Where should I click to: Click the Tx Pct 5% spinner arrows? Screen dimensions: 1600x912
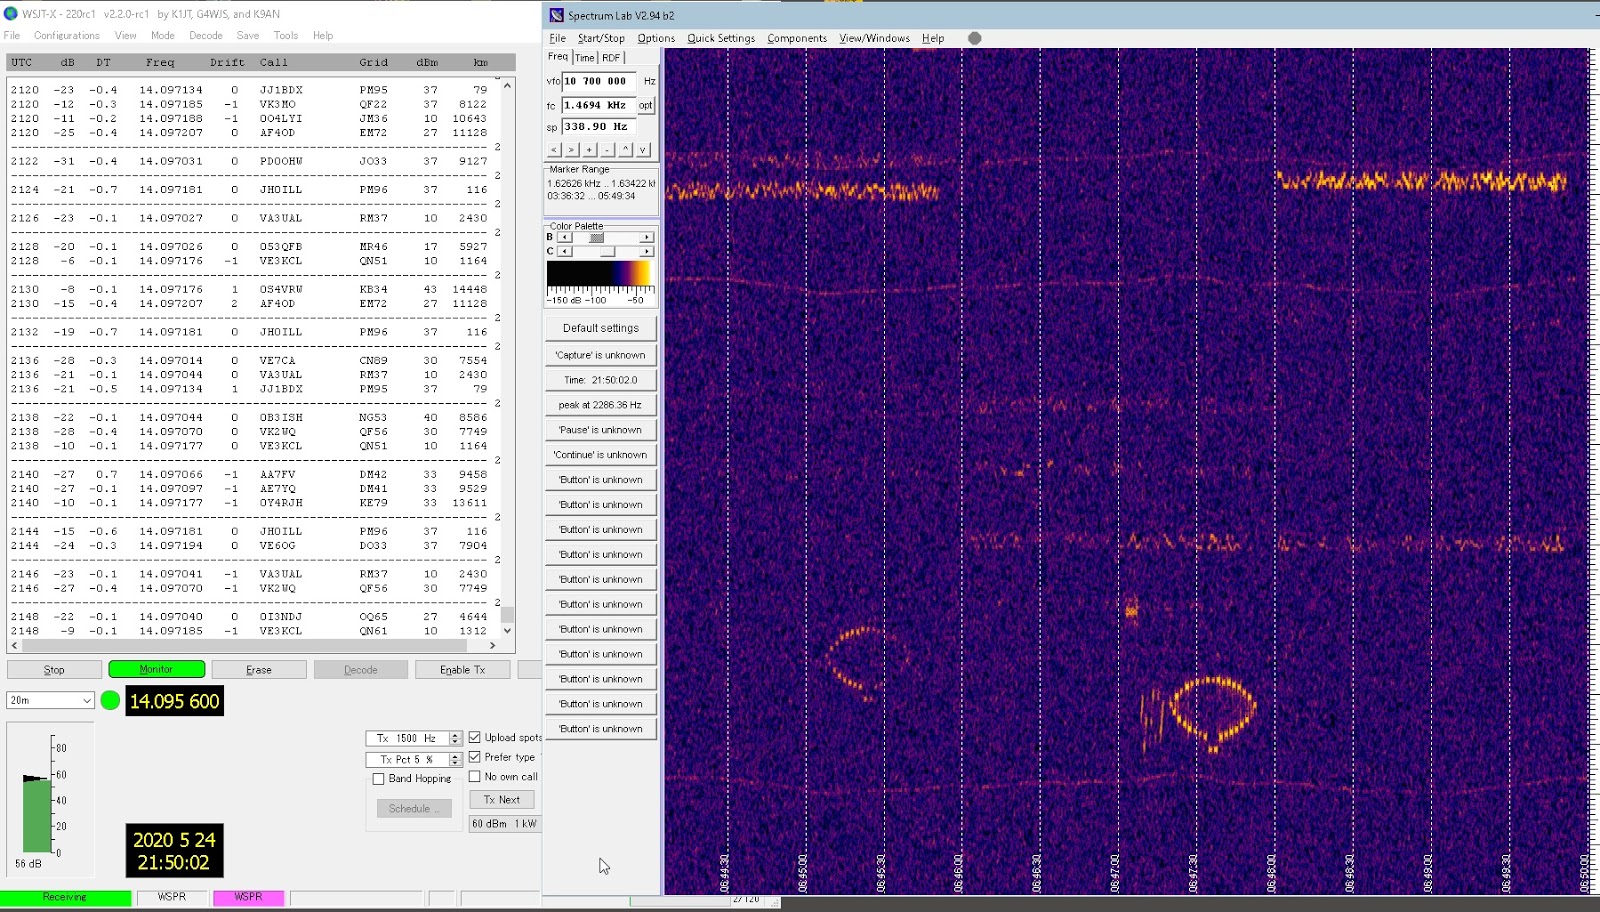455,760
